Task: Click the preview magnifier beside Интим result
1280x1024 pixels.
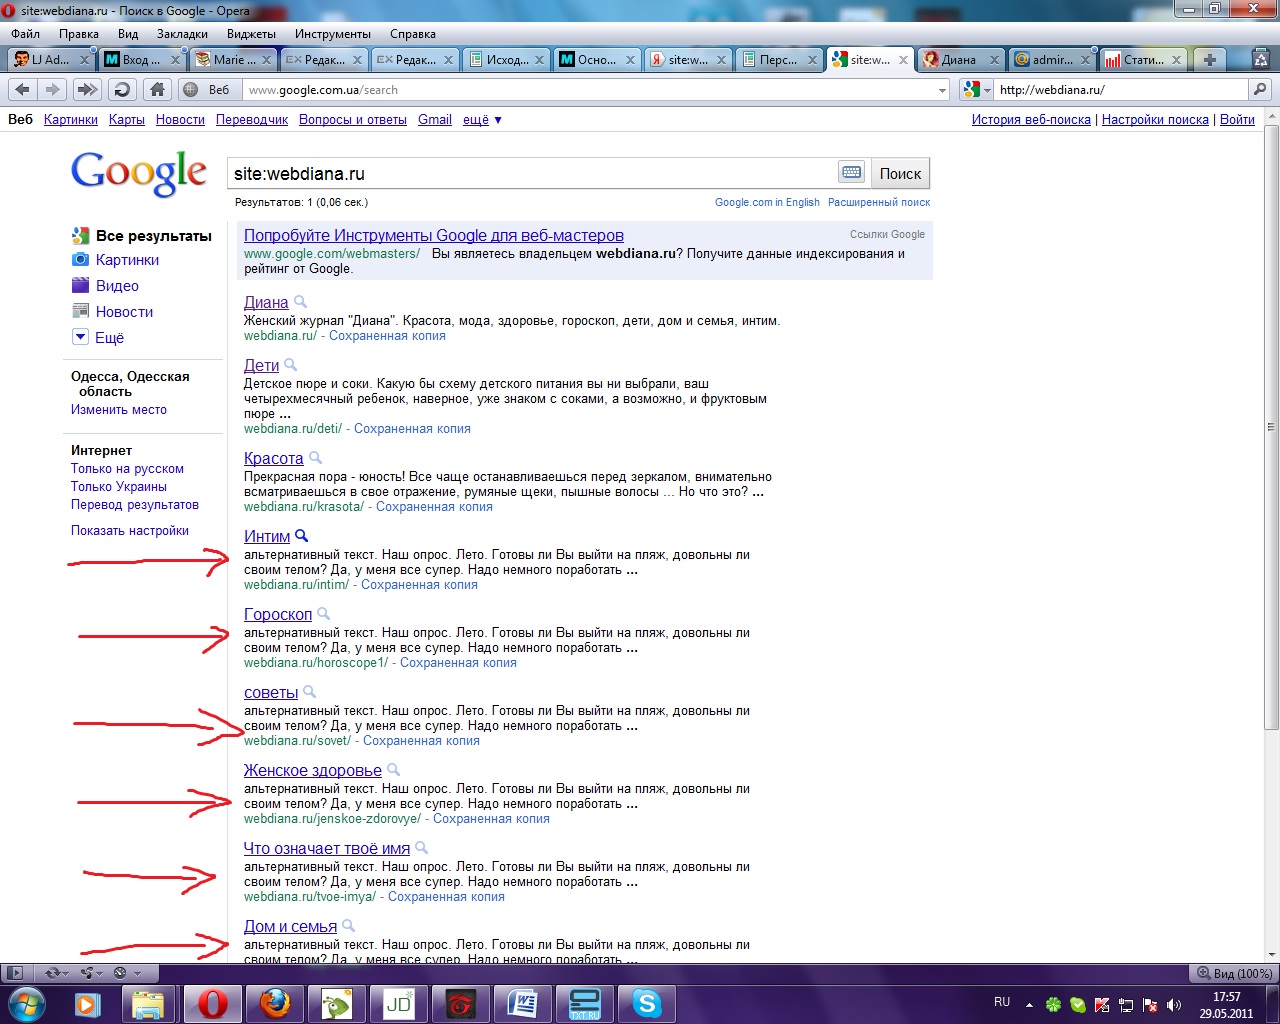Action: (301, 536)
